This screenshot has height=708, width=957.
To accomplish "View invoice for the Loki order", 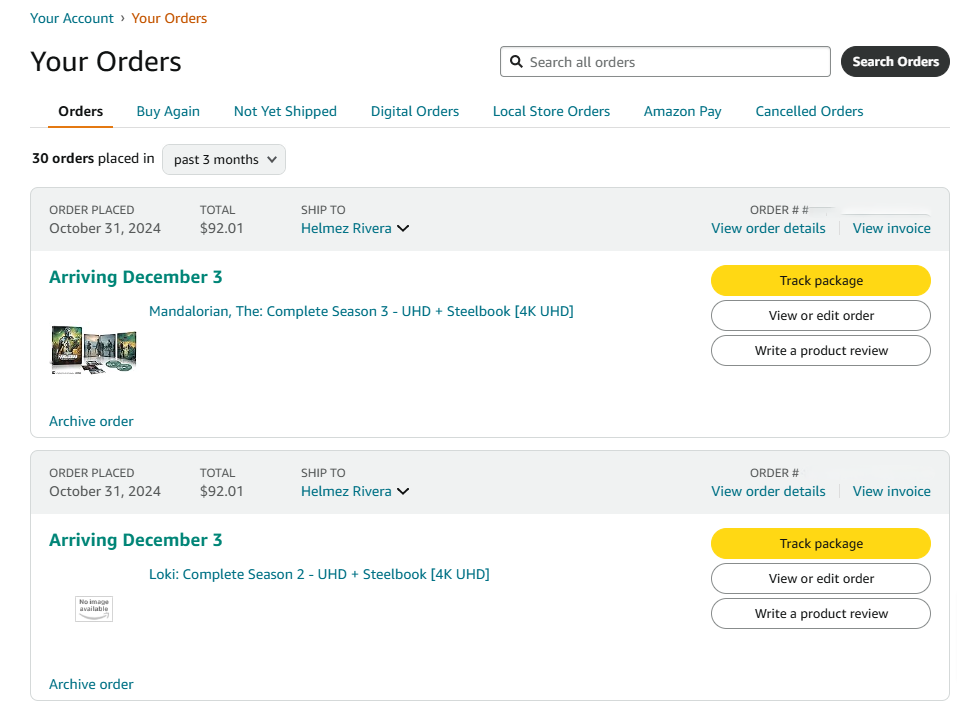I will point(892,491).
